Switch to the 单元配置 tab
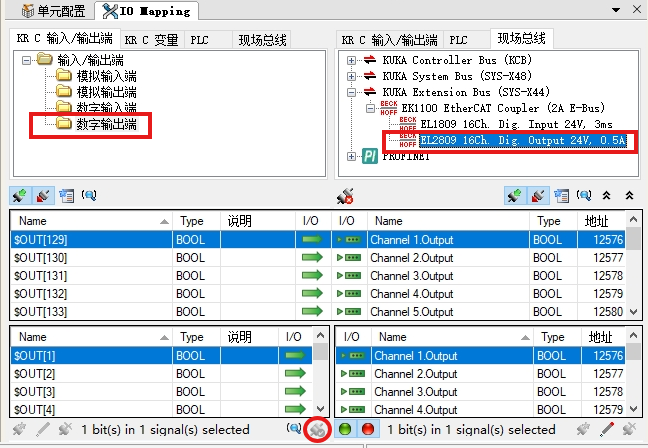This screenshot has height=448, width=648. (53, 11)
